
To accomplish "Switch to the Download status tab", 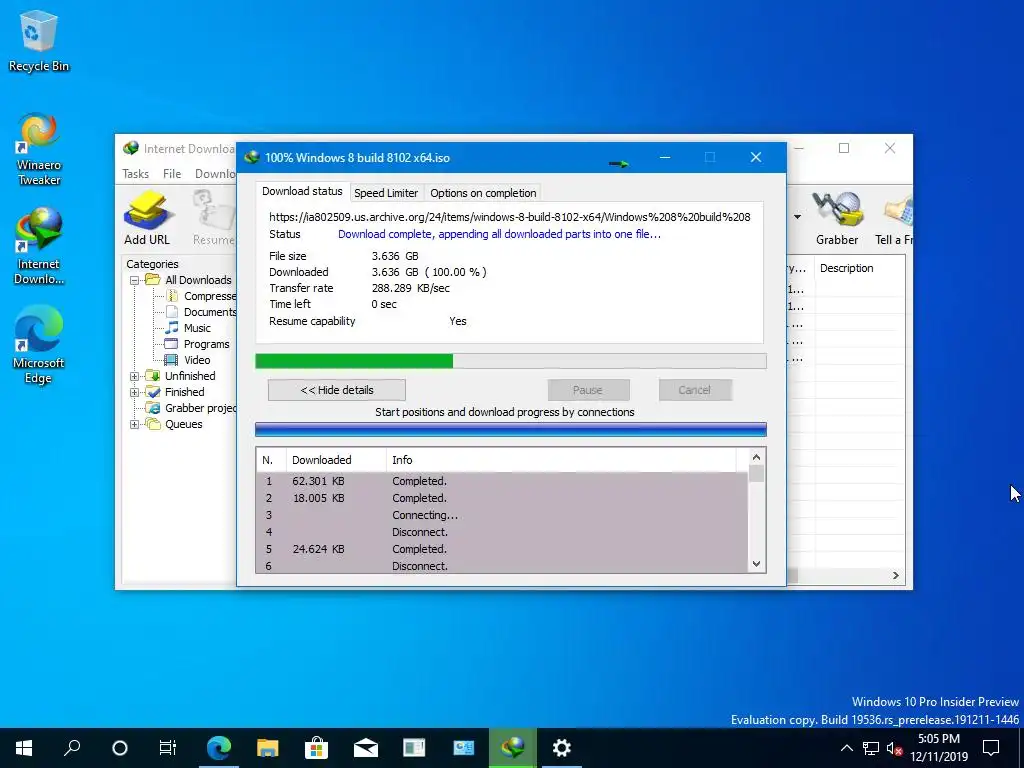I will click(x=302, y=191).
